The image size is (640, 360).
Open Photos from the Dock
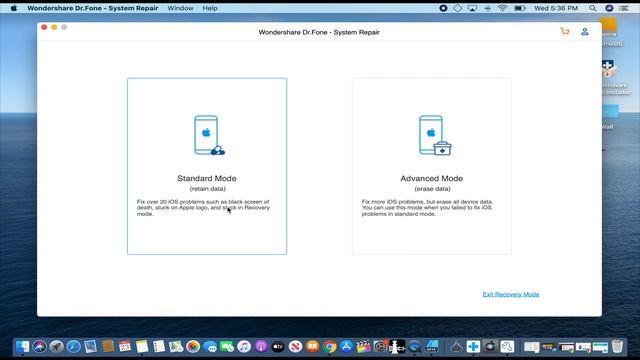pyautogui.click(x=193, y=347)
